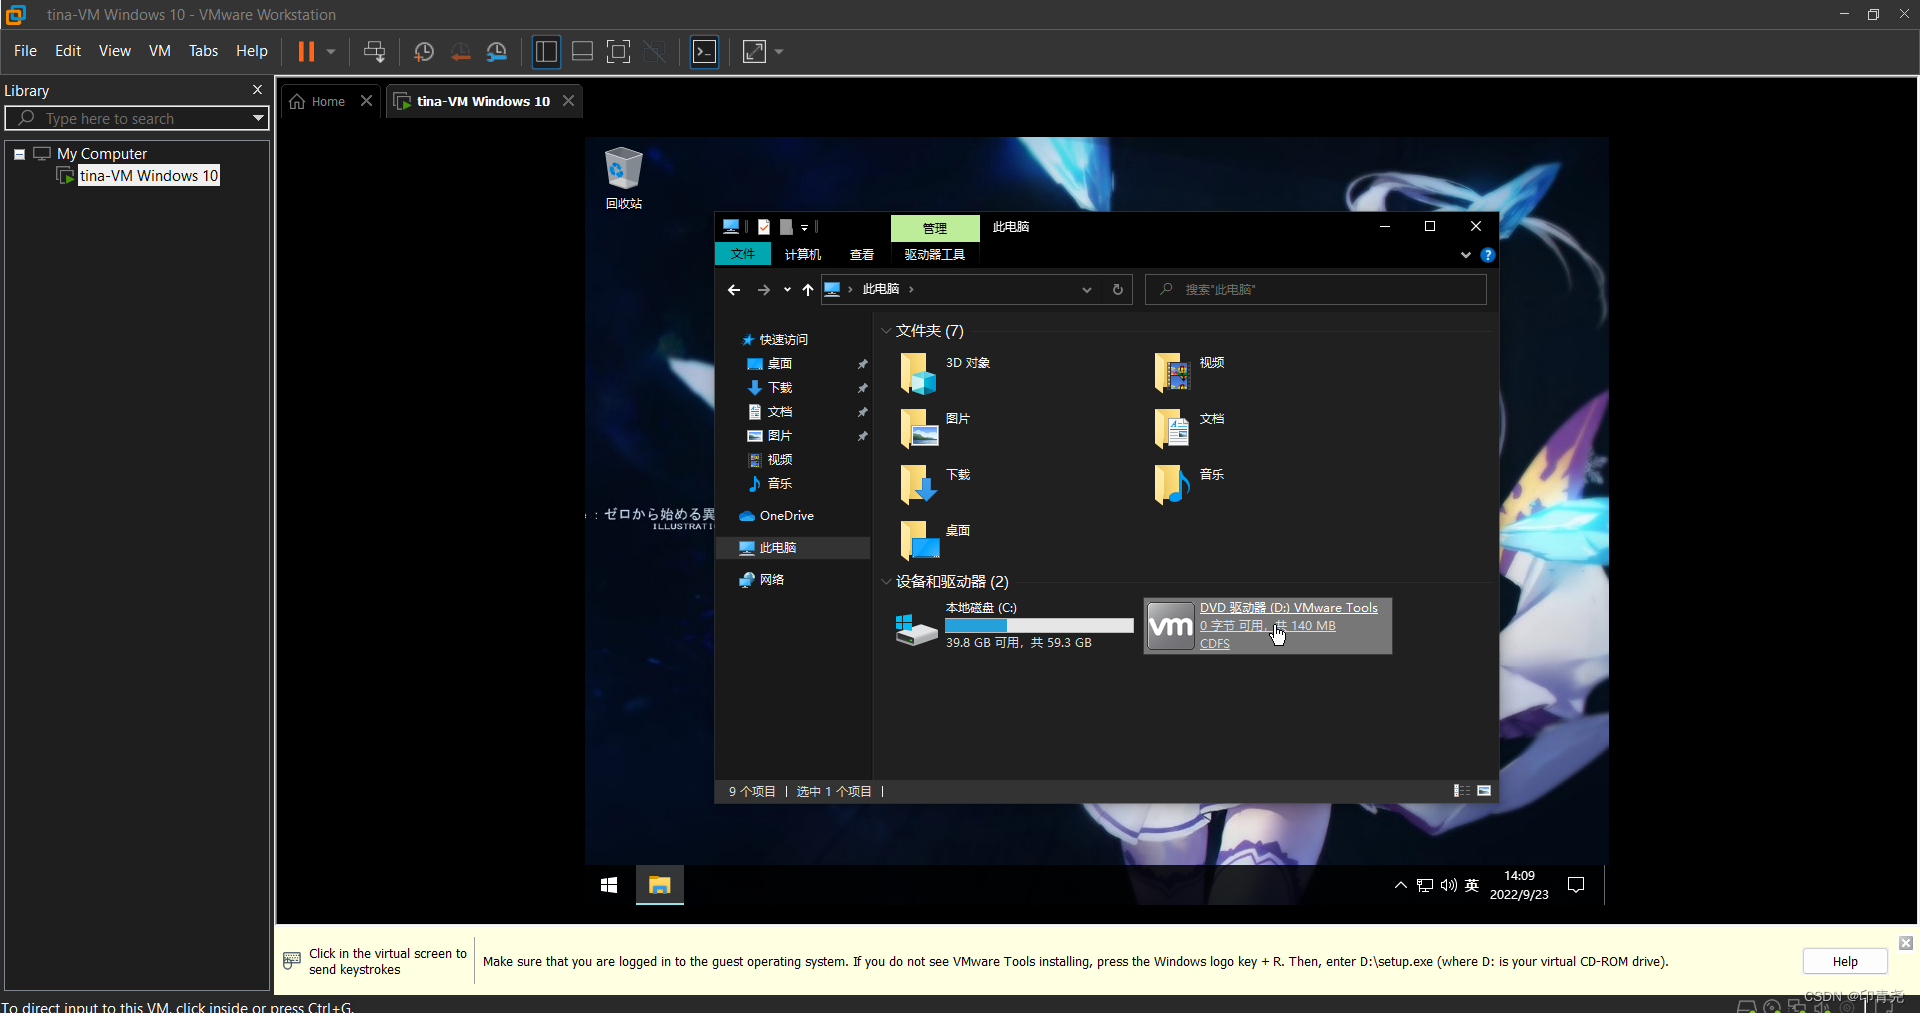
Task: Go back in Explorer navigation
Action: point(734,290)
